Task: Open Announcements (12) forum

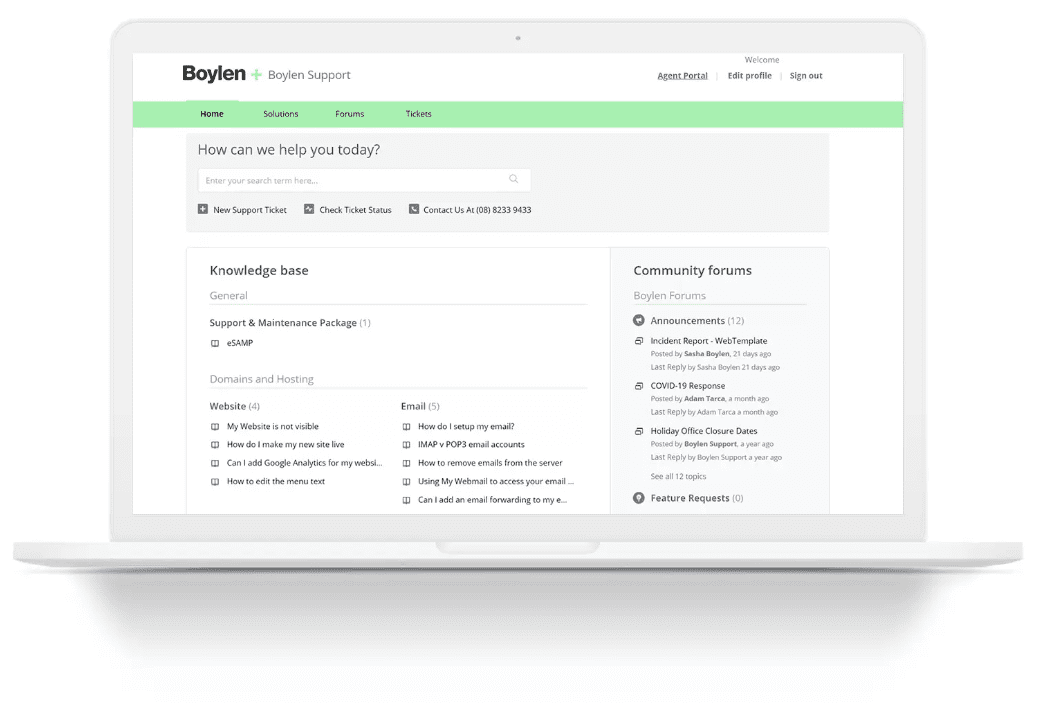Action: point(697,320)
